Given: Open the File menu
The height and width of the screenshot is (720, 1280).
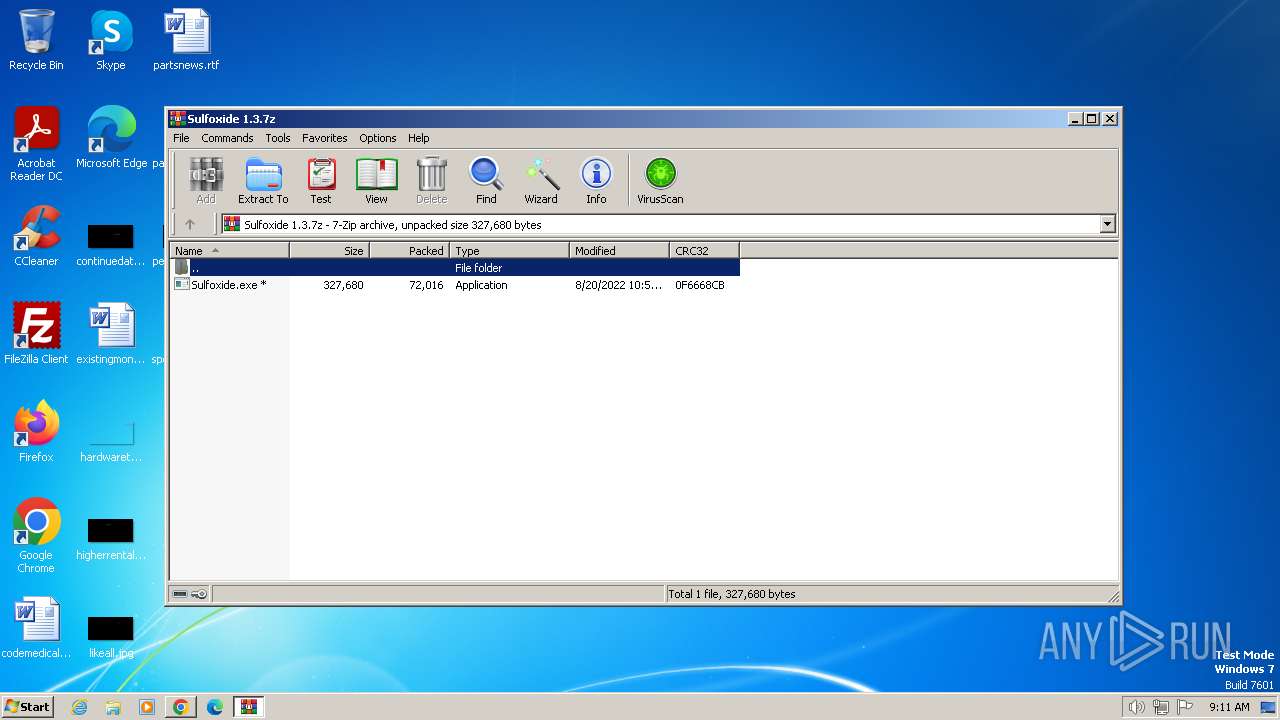Looking at the screenshot, I should coord(181,138).
